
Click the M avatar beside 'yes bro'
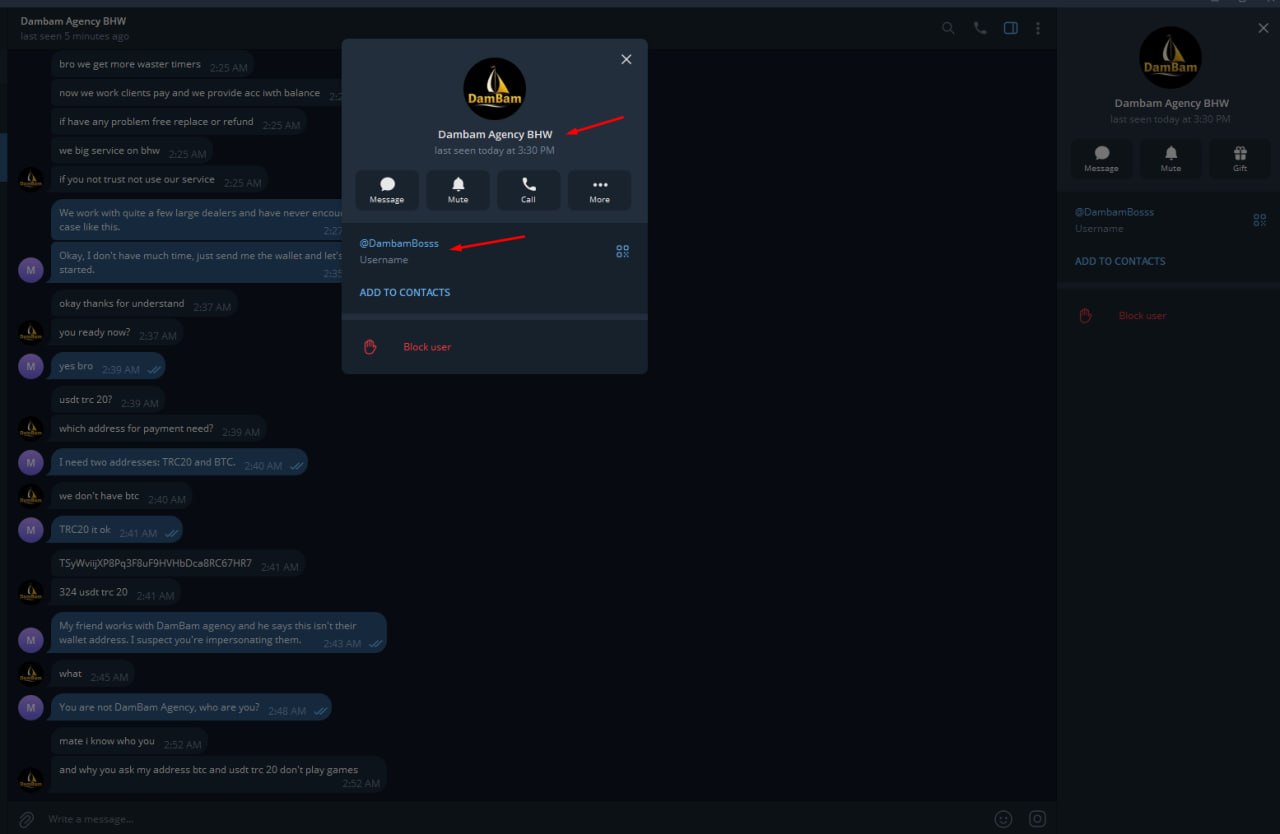click(x=31, y=366)
